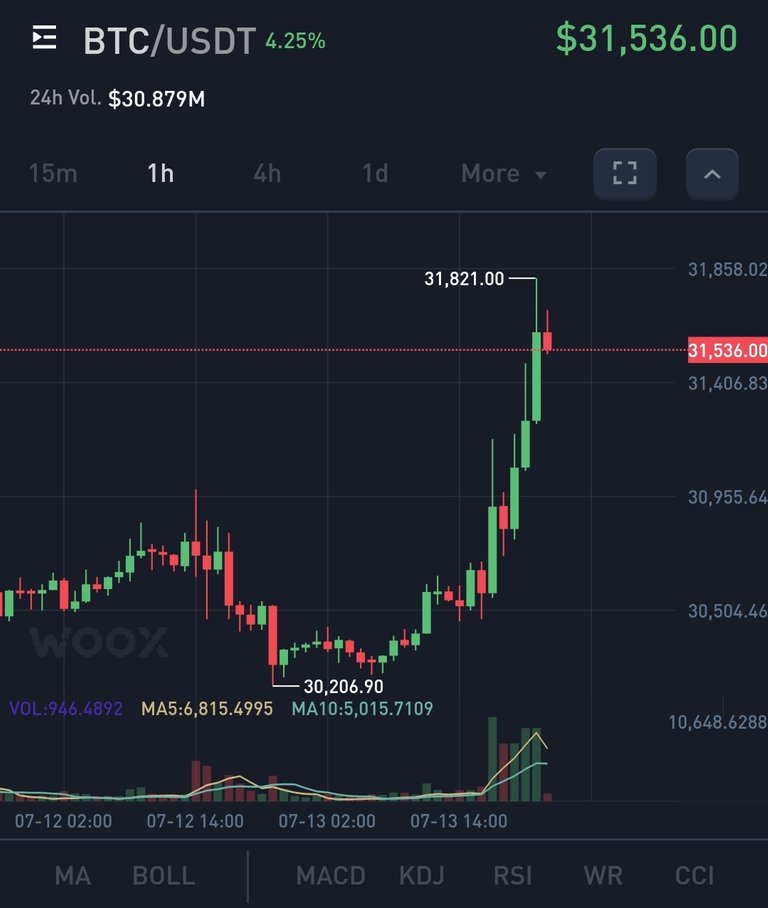Switch to the 1h timeframe
Viewport: 768px width, 908px height.
point(160,174)
